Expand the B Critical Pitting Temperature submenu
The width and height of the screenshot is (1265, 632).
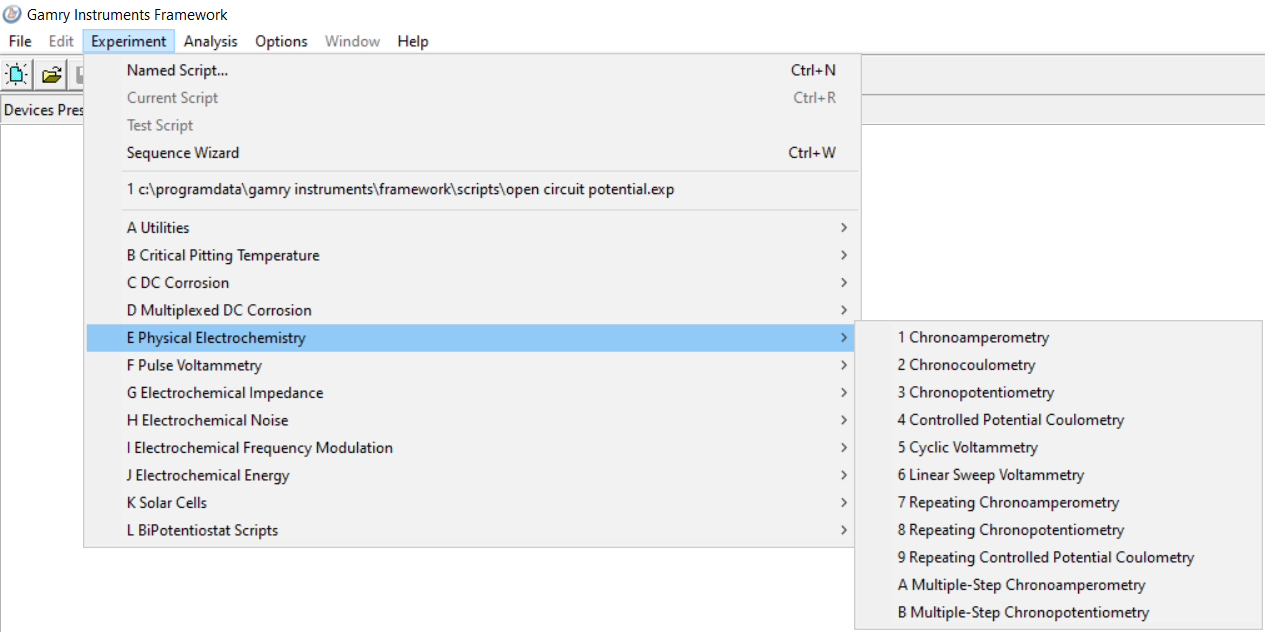[x=472, y=255]
